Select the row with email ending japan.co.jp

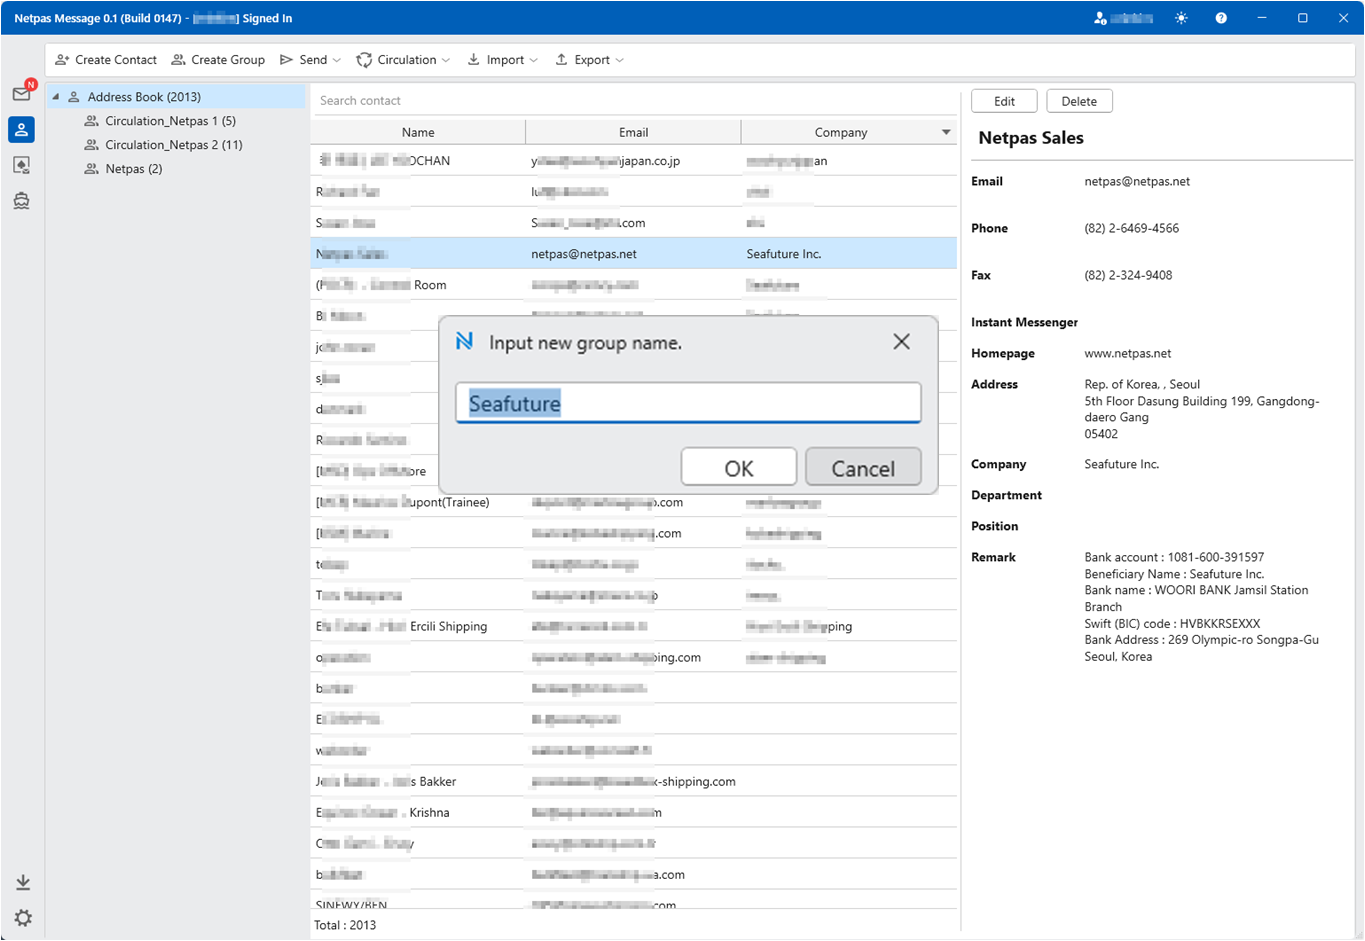coord(634,161)
